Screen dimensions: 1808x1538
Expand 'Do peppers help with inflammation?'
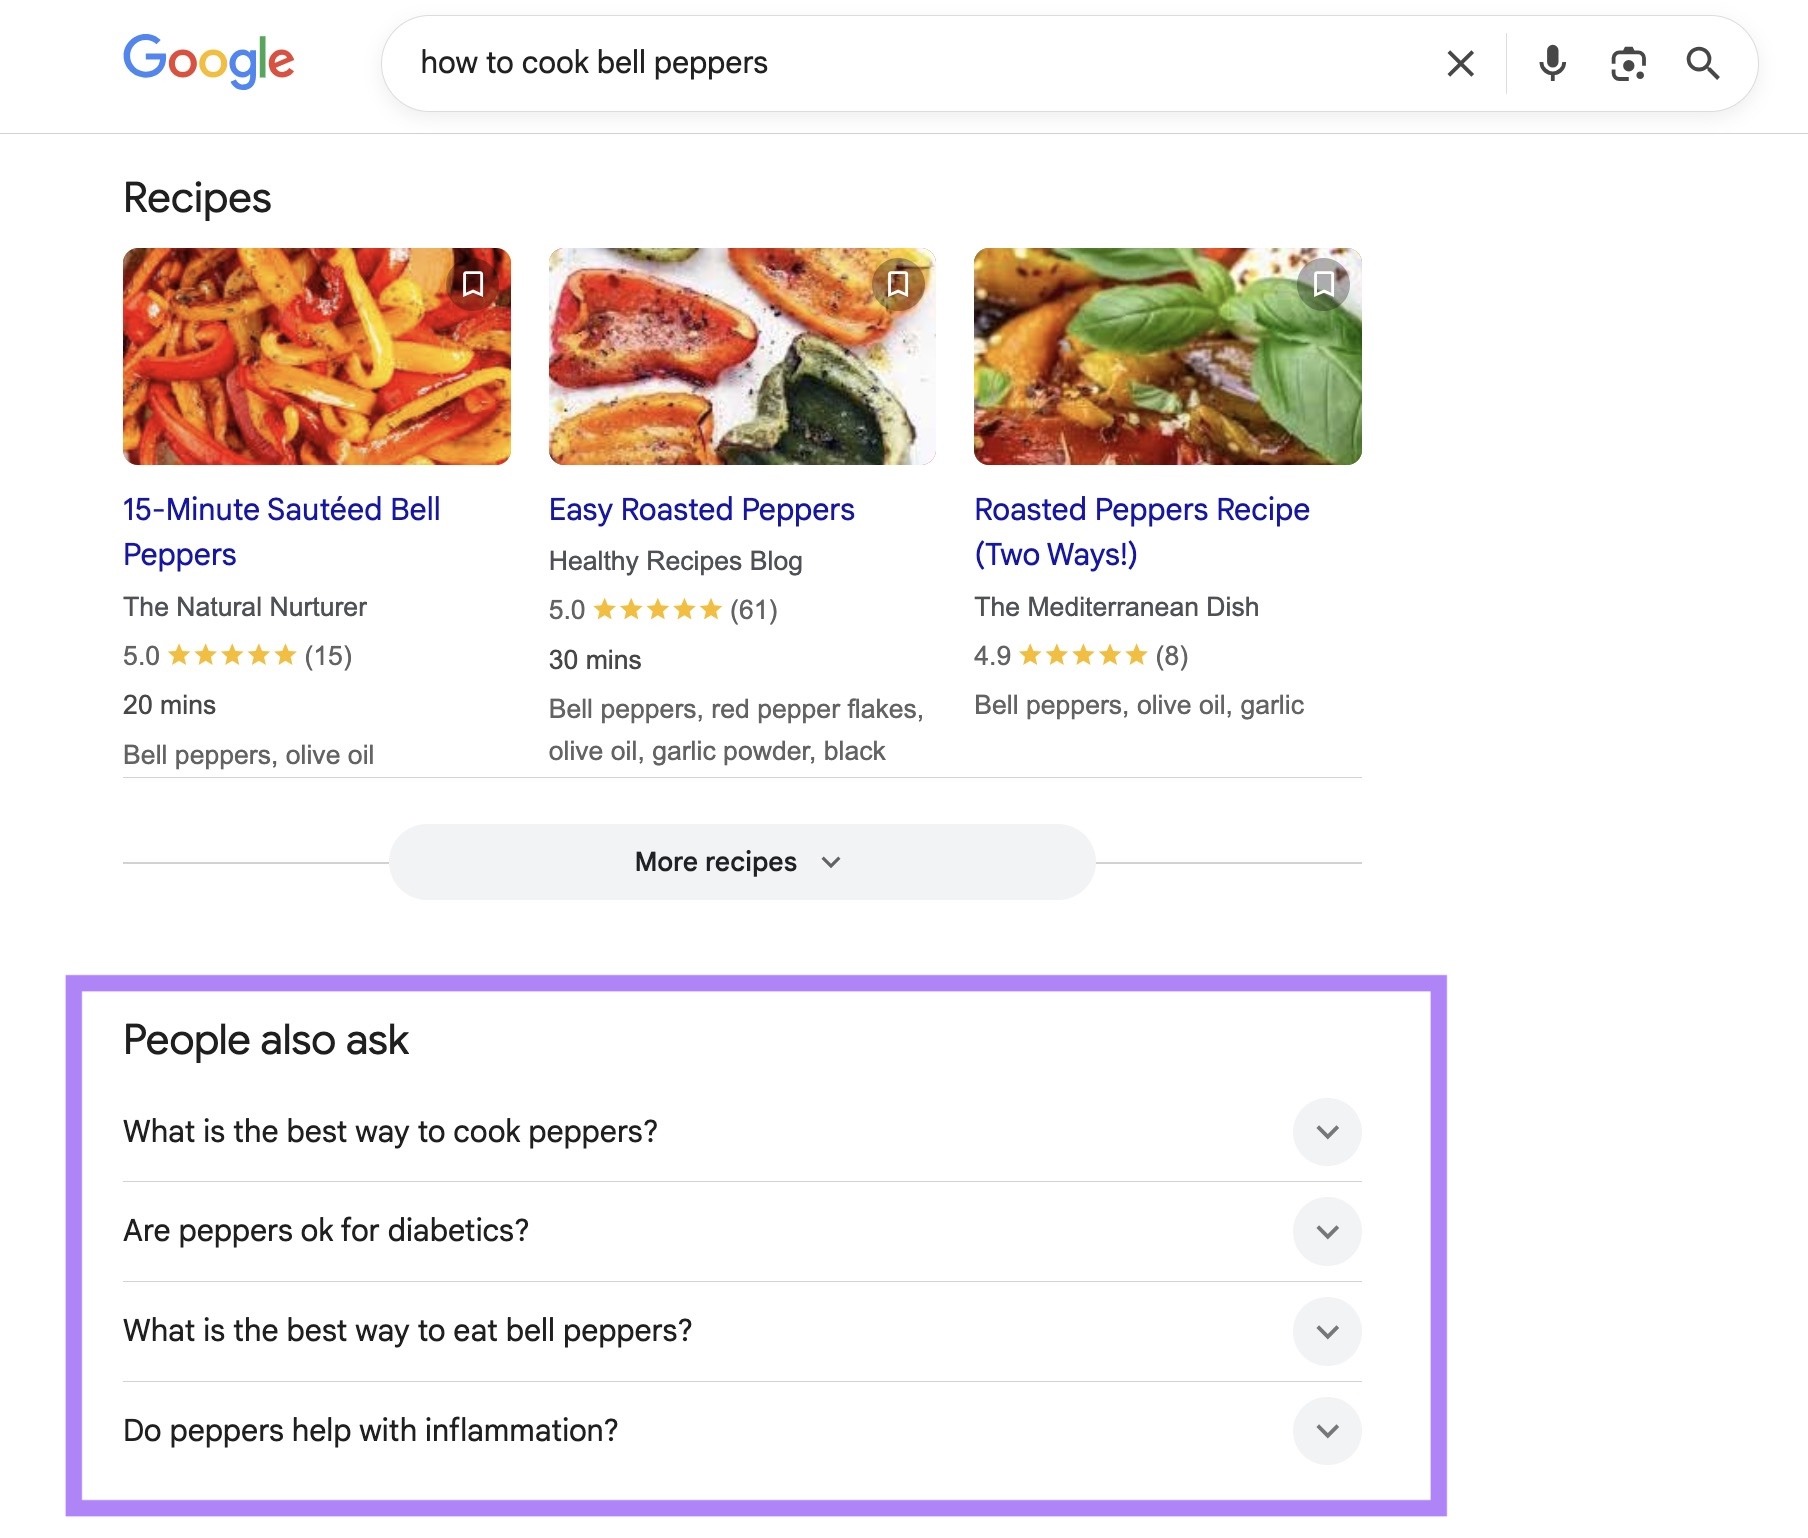tap(1327, 1430)
